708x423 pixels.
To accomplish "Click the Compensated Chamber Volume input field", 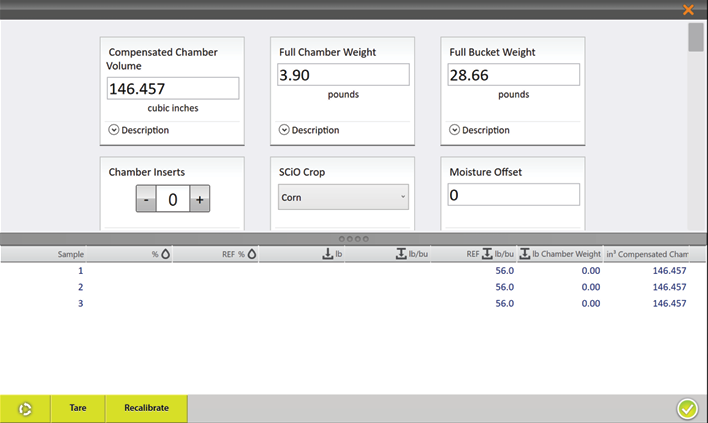I will pos(173,89).
